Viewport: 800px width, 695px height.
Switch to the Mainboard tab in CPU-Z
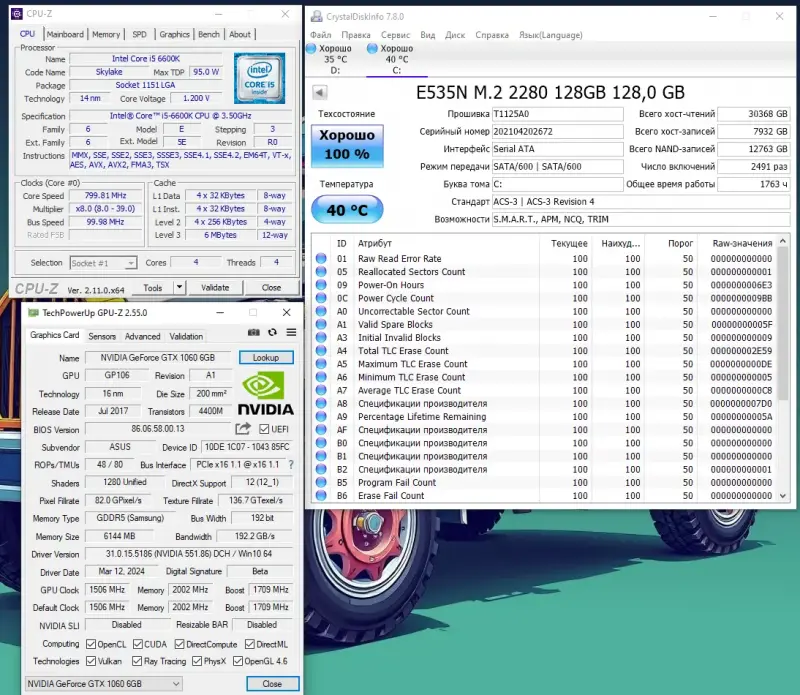click(x=65, y=34)
